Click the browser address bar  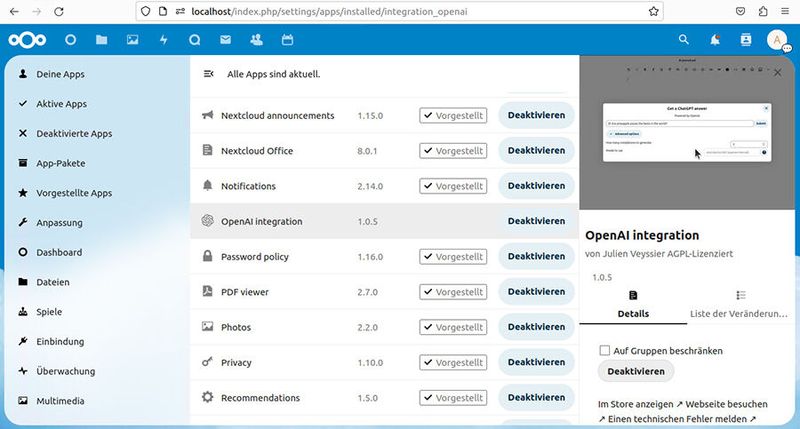[399, 11]
